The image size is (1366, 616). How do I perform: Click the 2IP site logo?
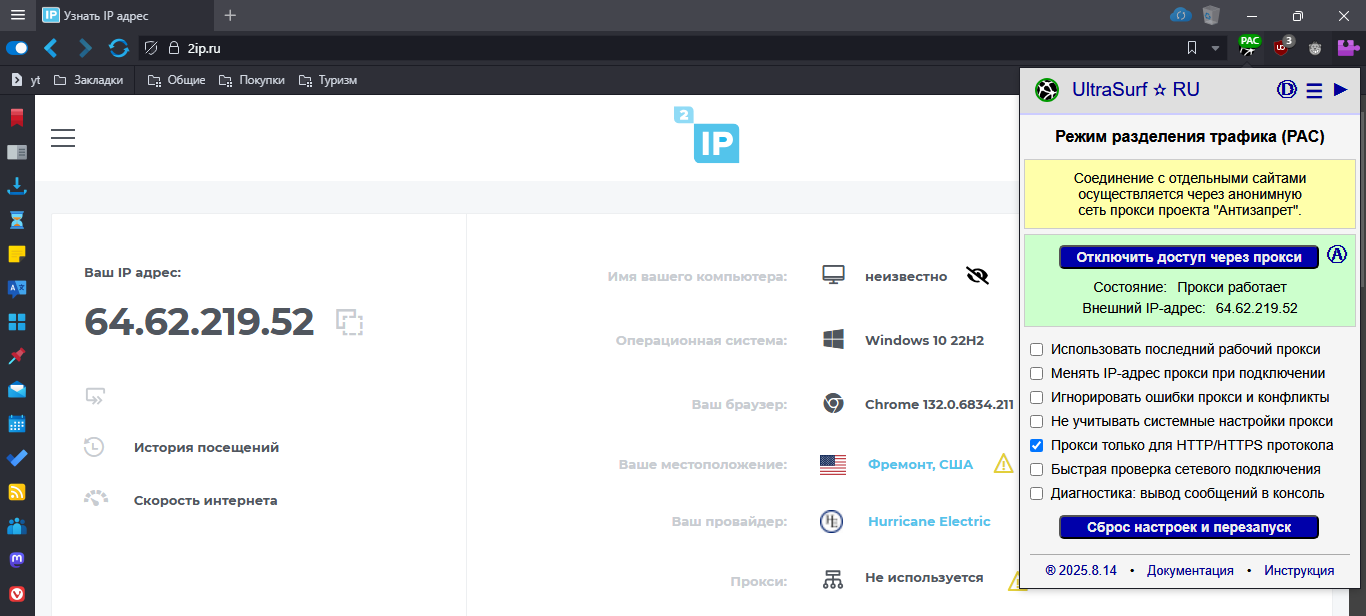707,135
